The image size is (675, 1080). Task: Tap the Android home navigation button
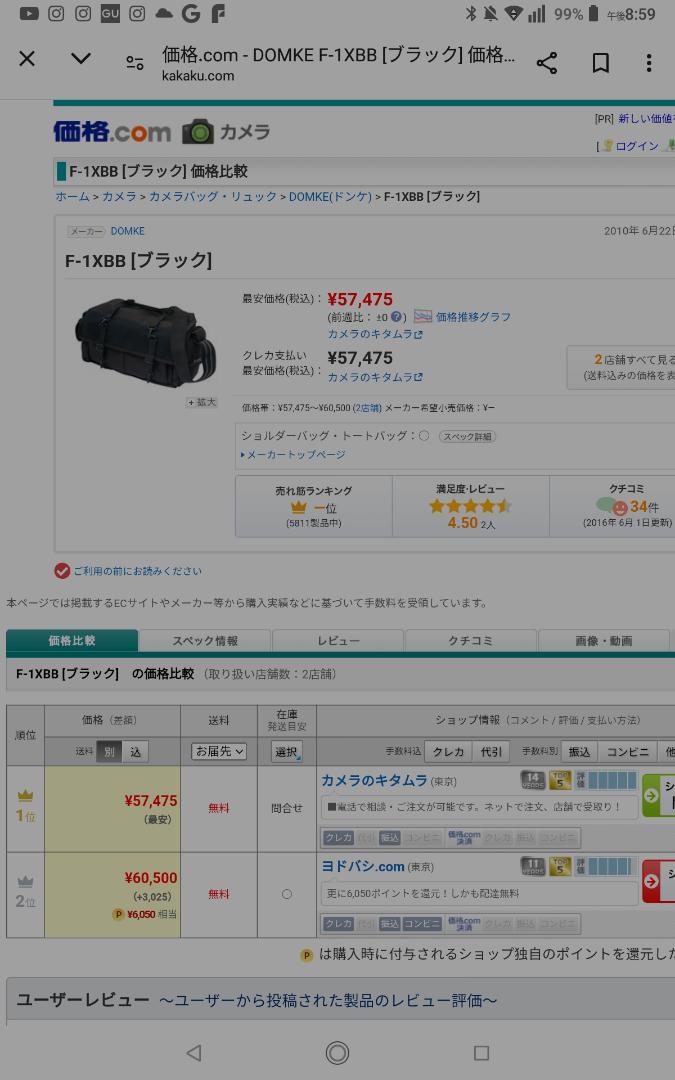(x=338, y=1052)
